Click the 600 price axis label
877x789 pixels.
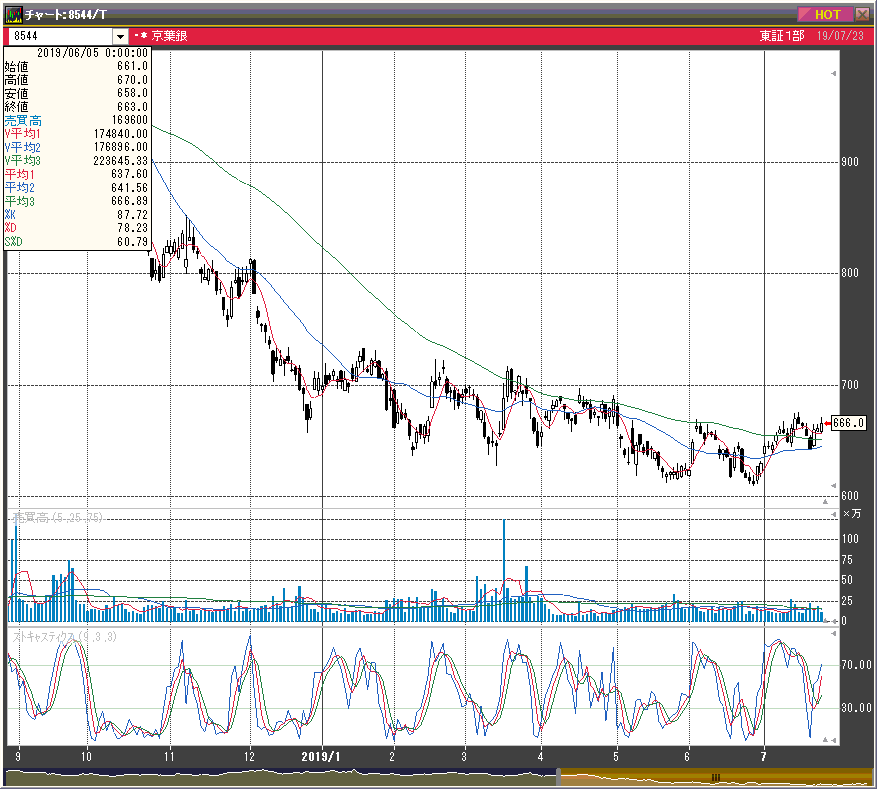coord(850,496)
